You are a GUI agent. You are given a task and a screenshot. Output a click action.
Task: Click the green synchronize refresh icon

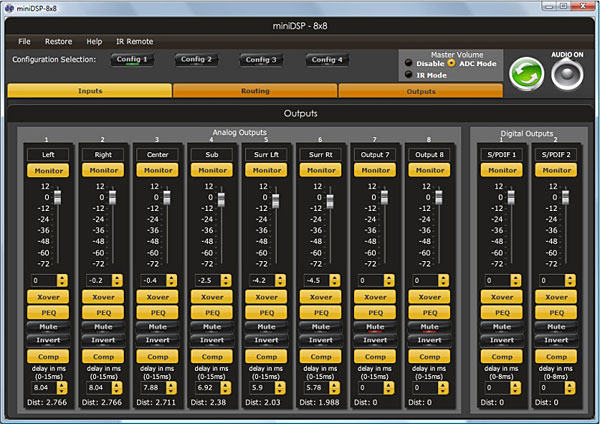[527, 73]
